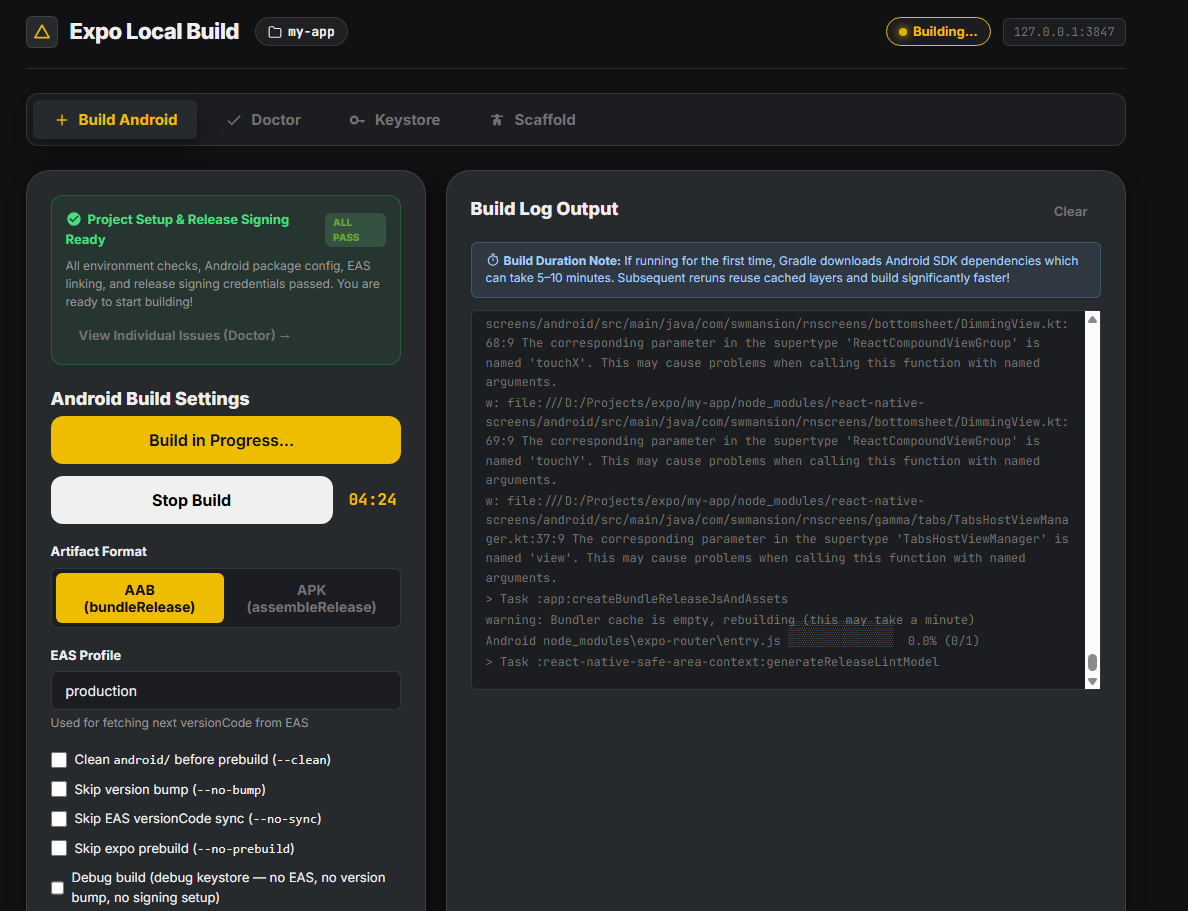Stop the running build
This screenshot has height=911, width=1188.
coord(192,500)
